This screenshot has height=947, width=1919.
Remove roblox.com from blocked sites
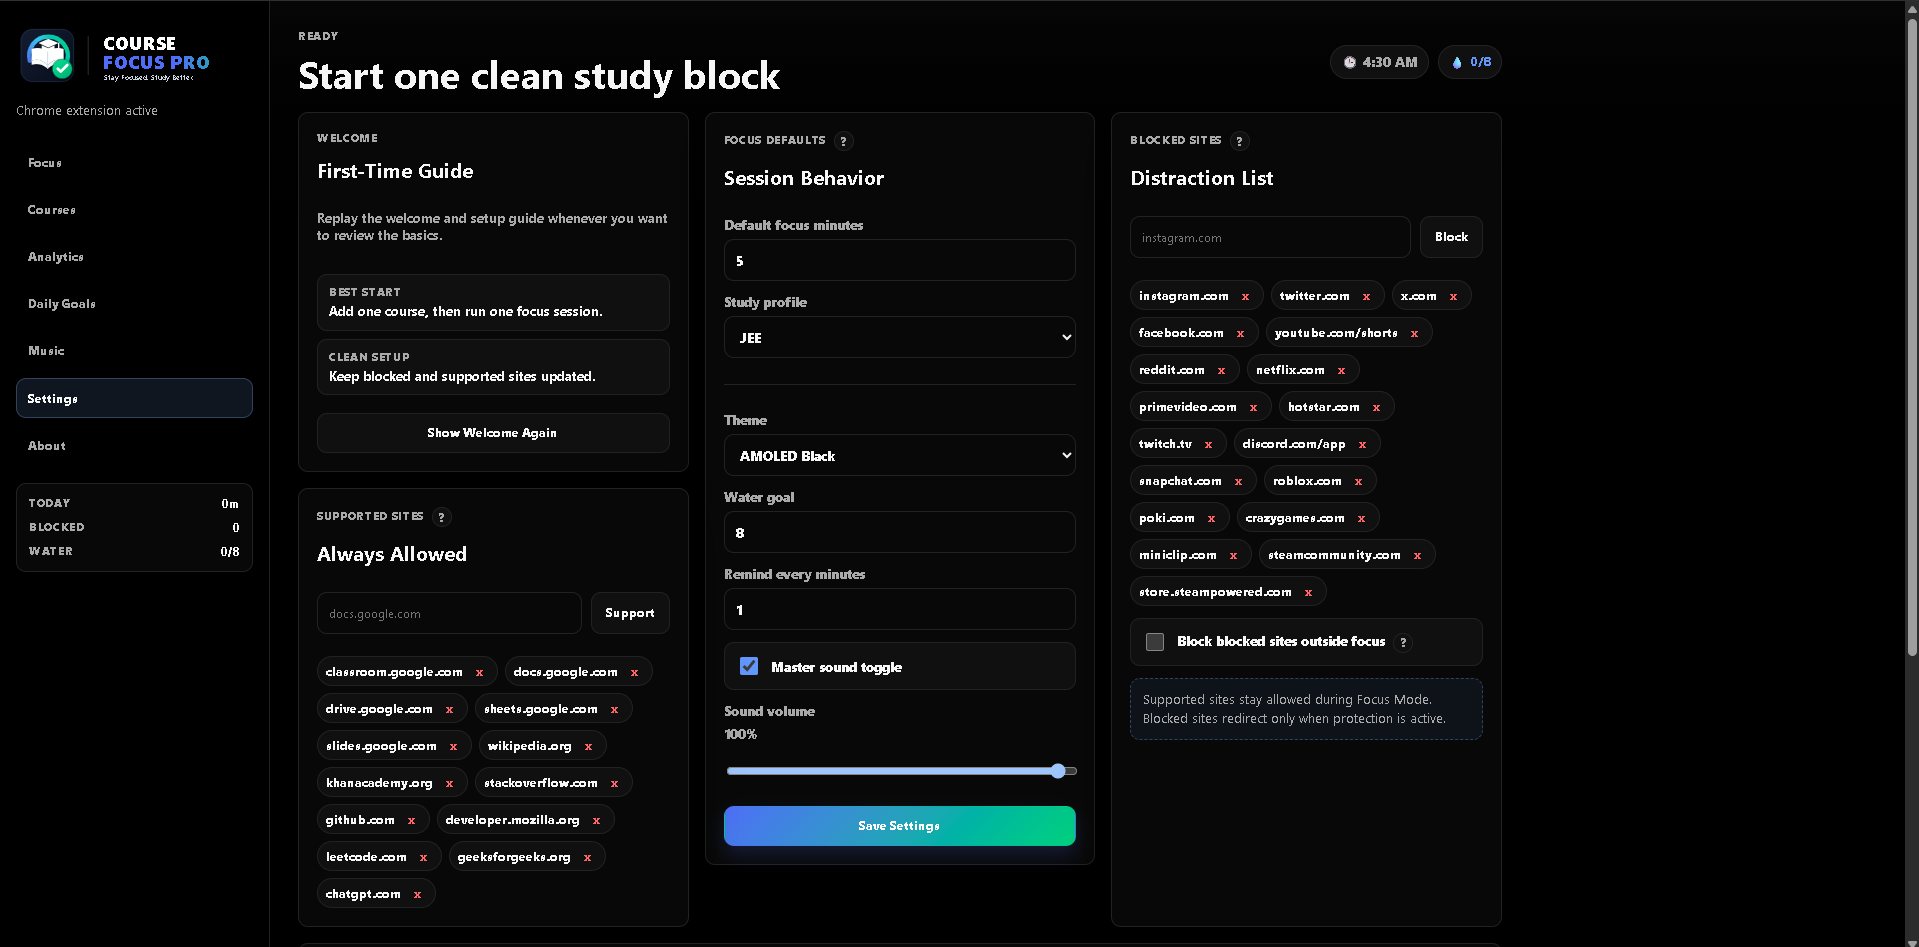tap(1358, 482)
